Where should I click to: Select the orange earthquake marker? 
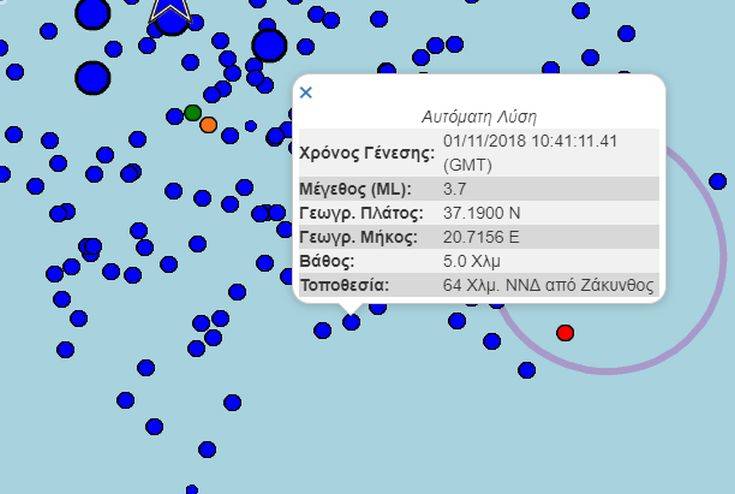point(208,125)
